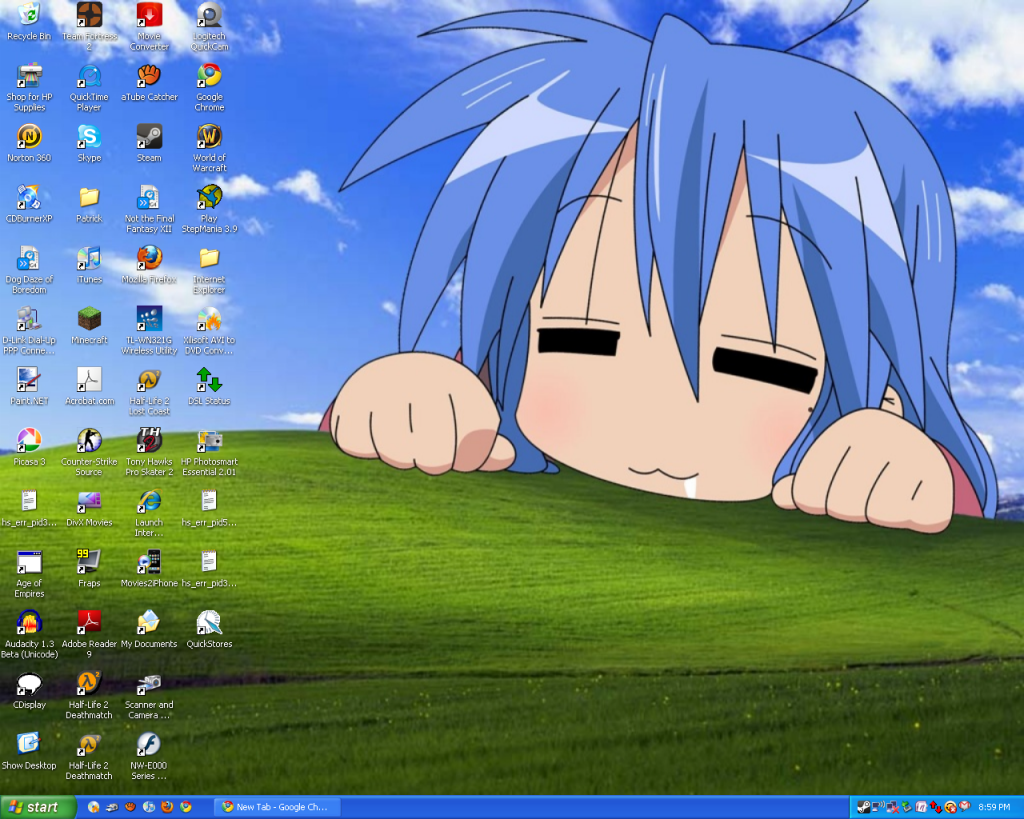Image resolution: width=1024 pixels, height=819 pixels.
Task: Launch Counter-Strike Source icon
Action: coord(89,452)
